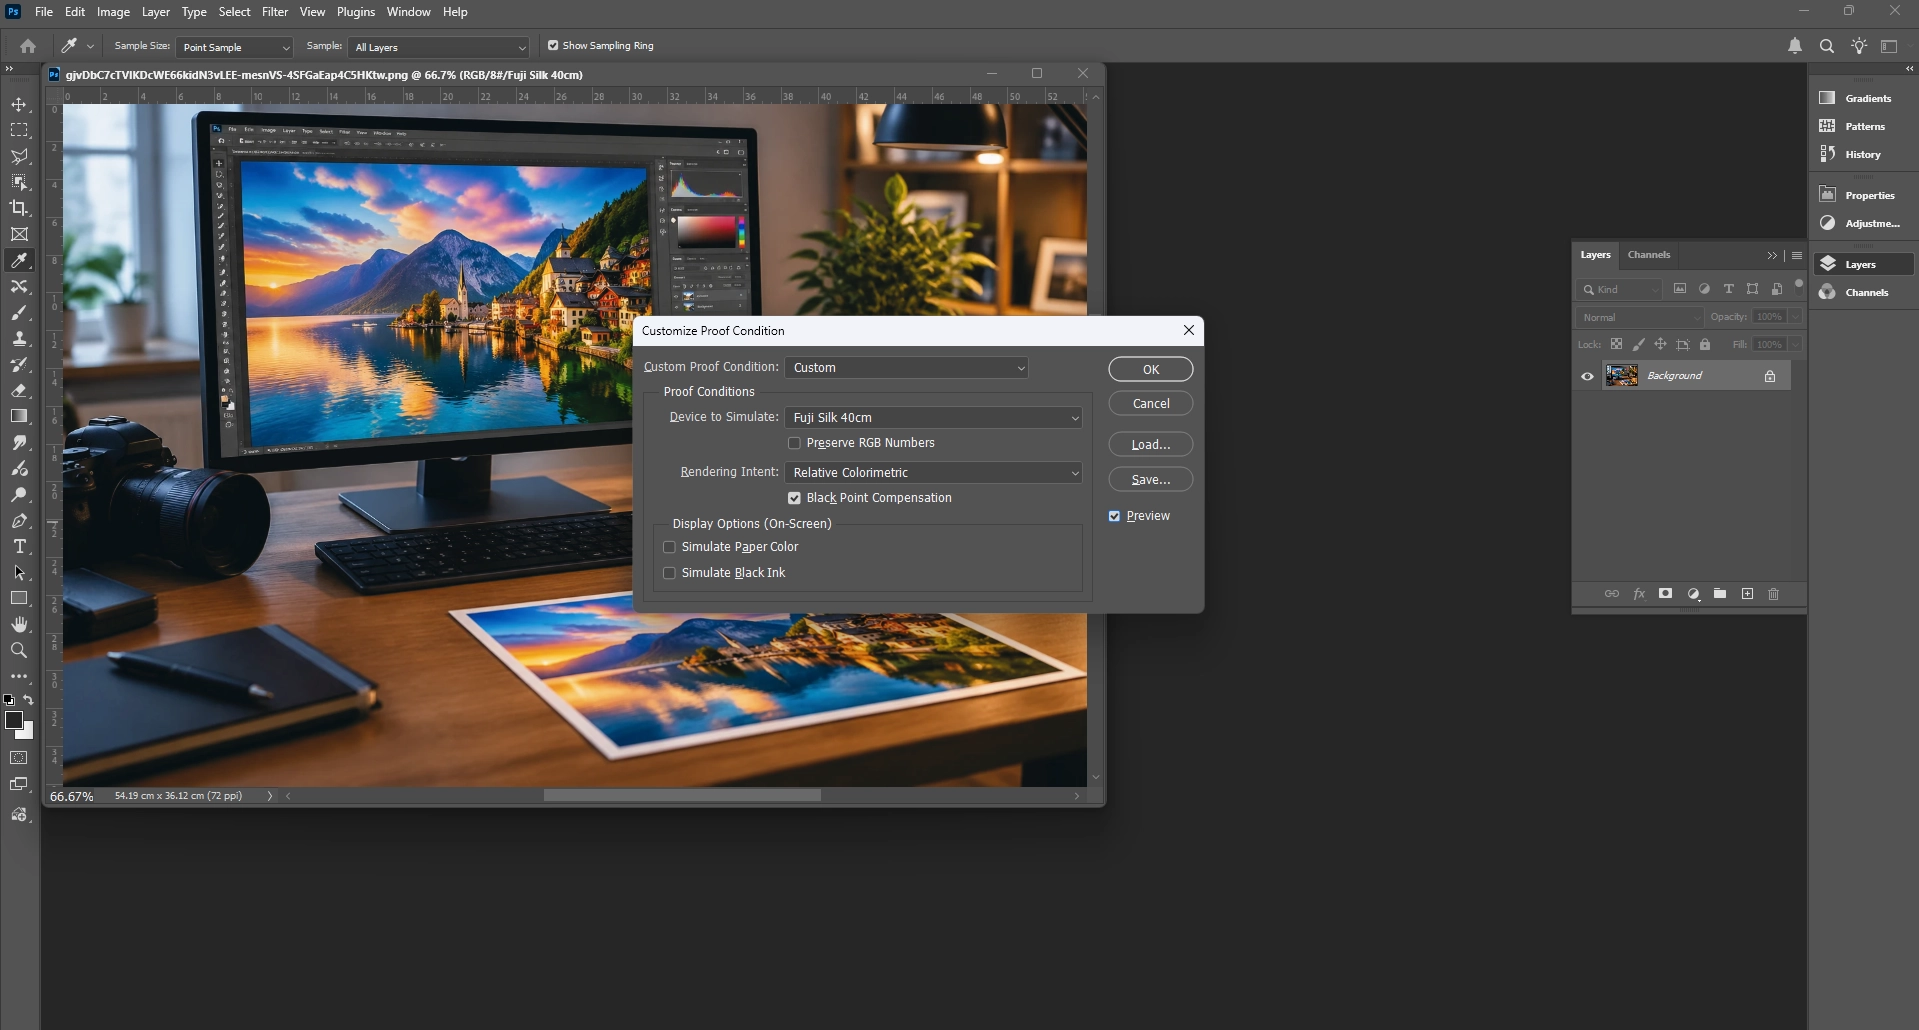Click the document's horizontal scrollbar
The height and width of the screenshot is (1030, 1919).
tap(682, 796)
